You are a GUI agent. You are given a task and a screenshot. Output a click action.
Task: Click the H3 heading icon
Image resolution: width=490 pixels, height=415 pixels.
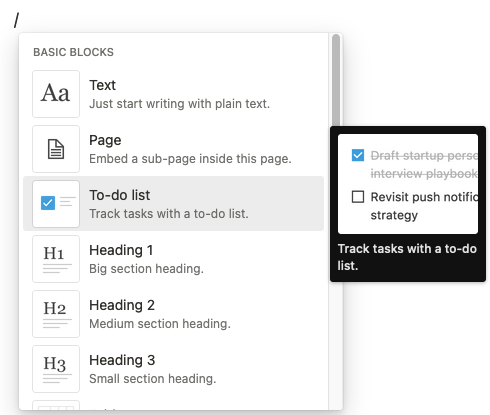56,369
